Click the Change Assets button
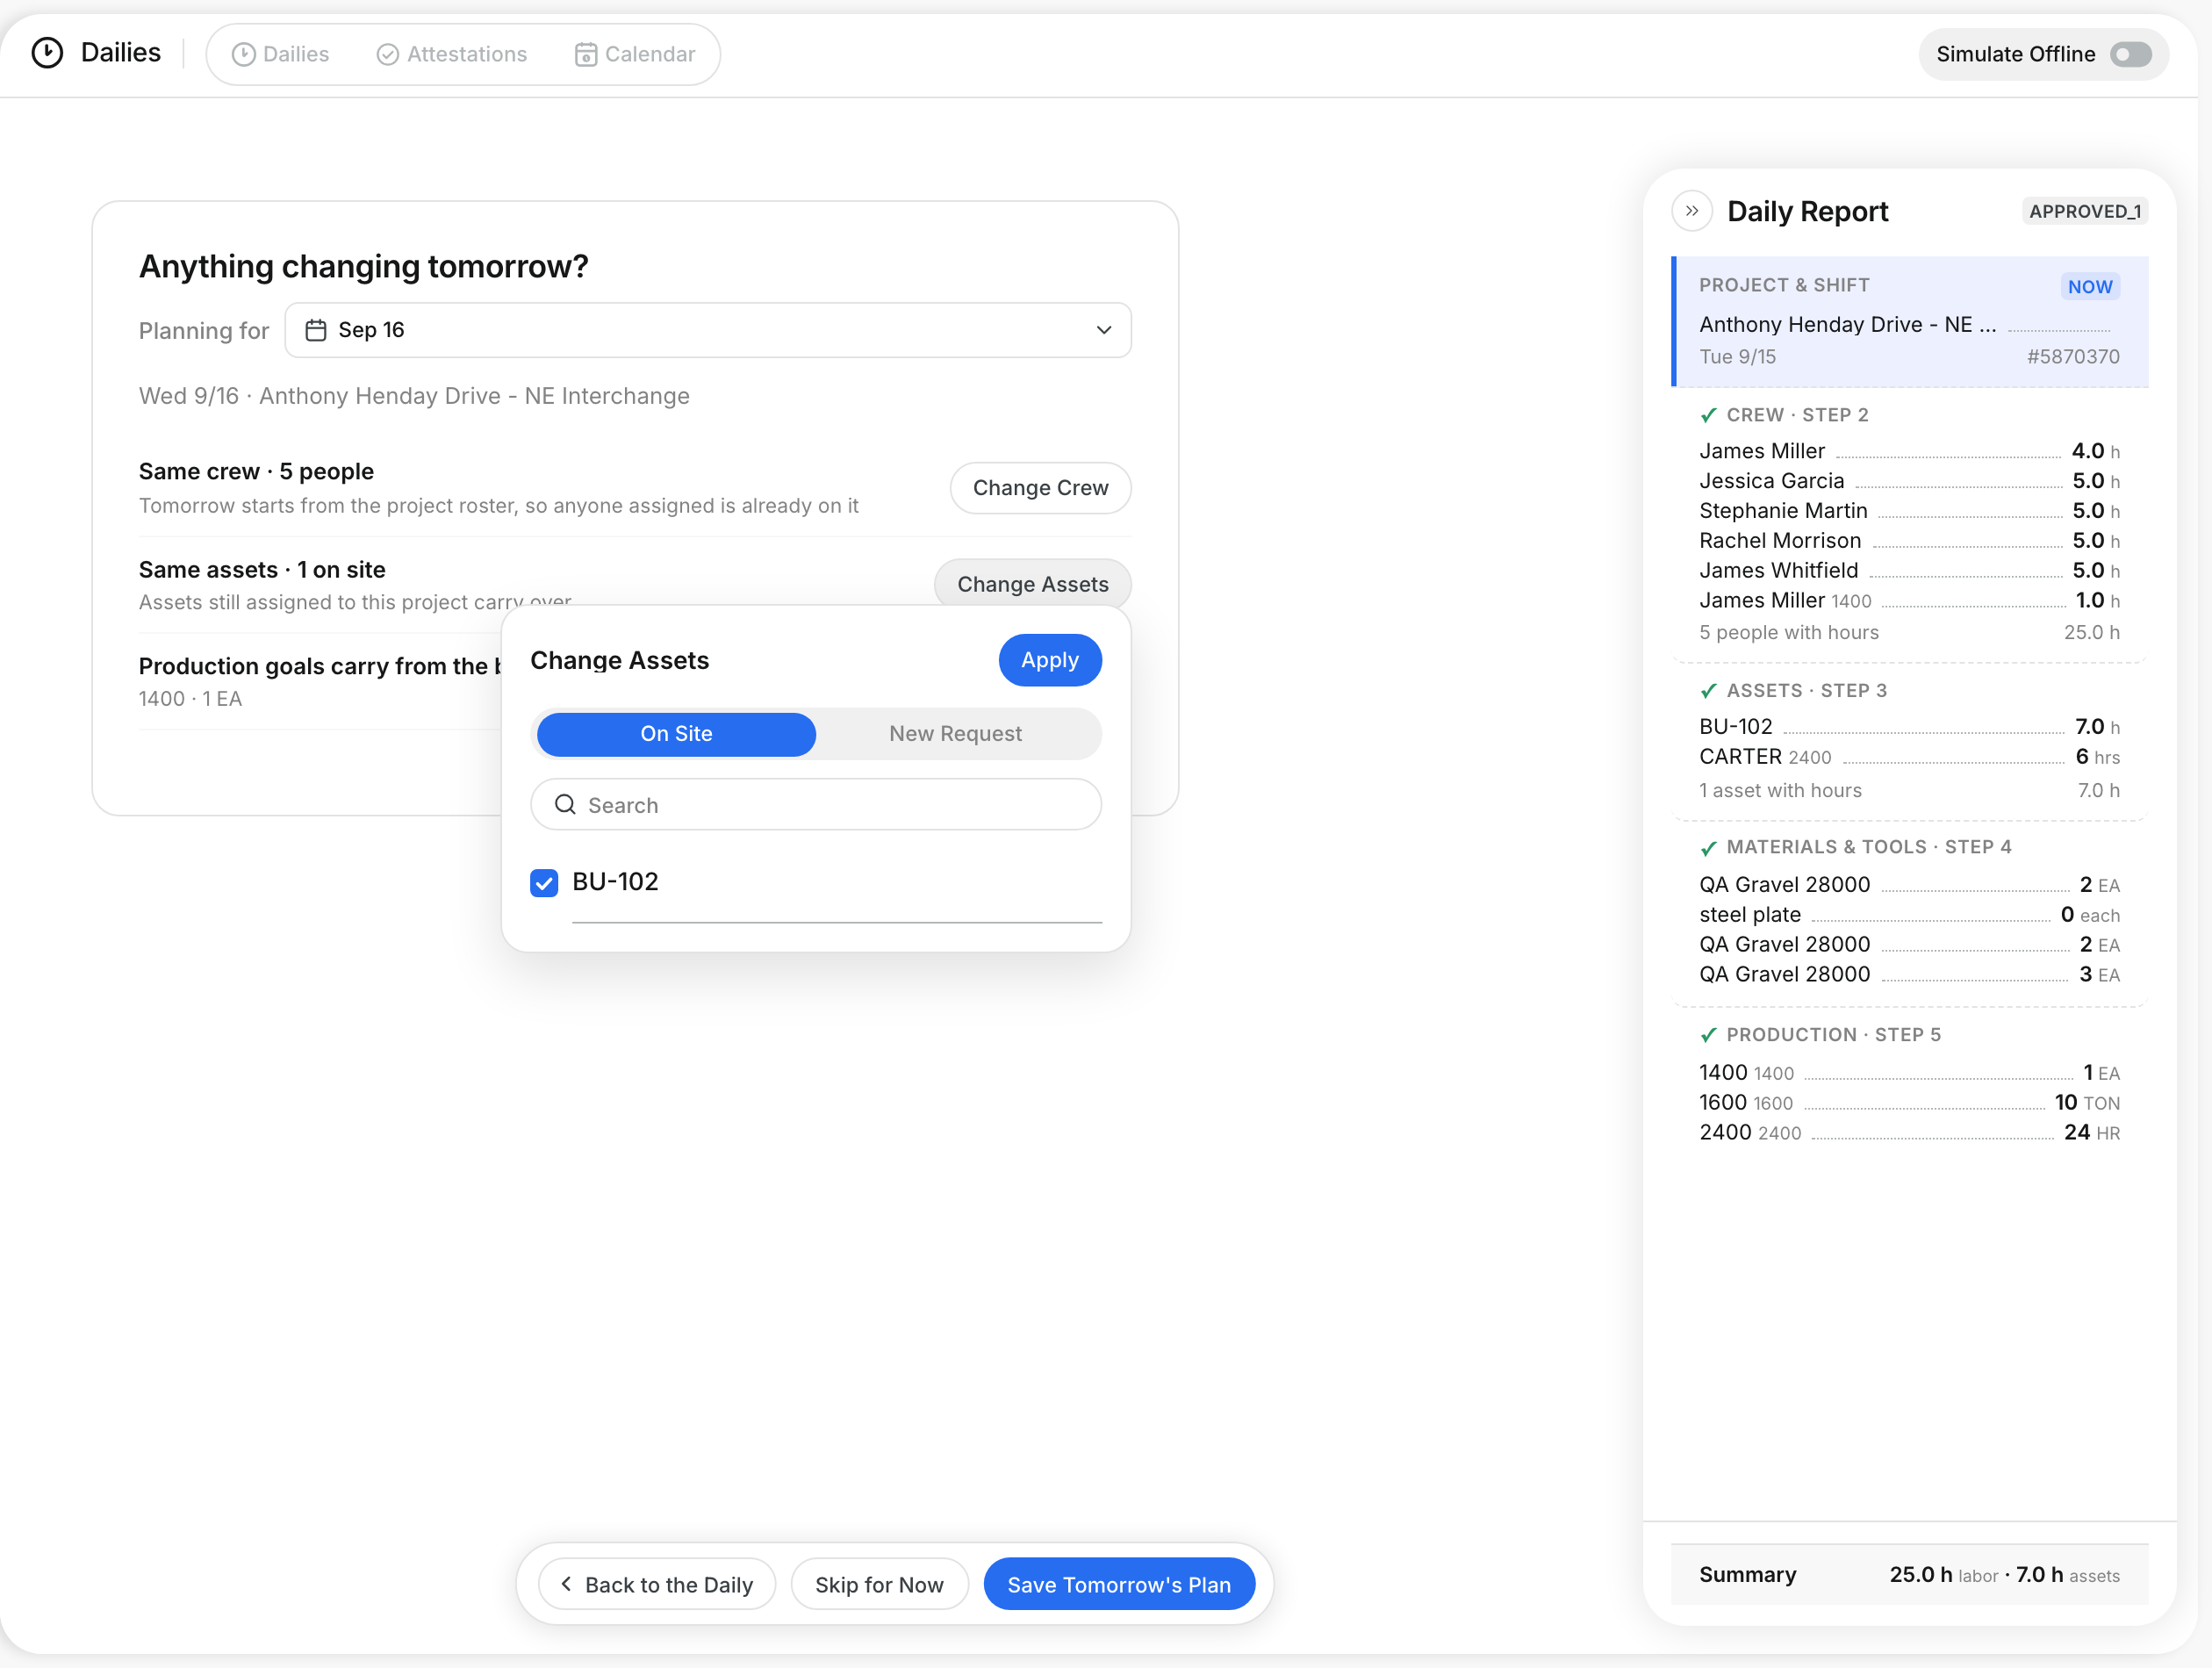The height and width of the screenshot is (1668, 2212). point(1032,584)
